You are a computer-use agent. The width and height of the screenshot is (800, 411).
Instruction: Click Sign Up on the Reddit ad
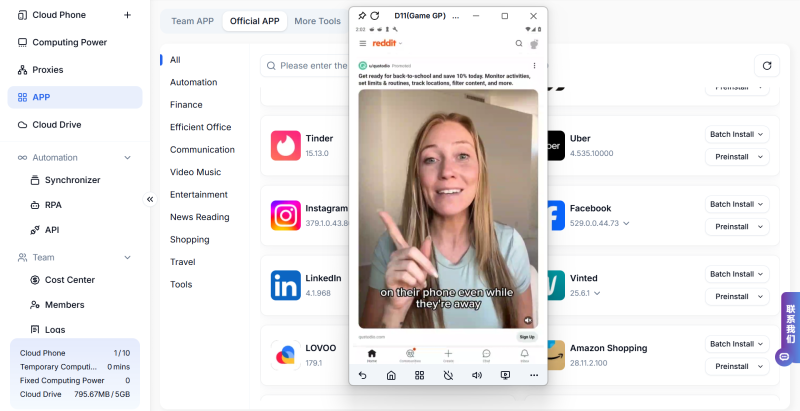pyautogui.click(x=526, y=337)
